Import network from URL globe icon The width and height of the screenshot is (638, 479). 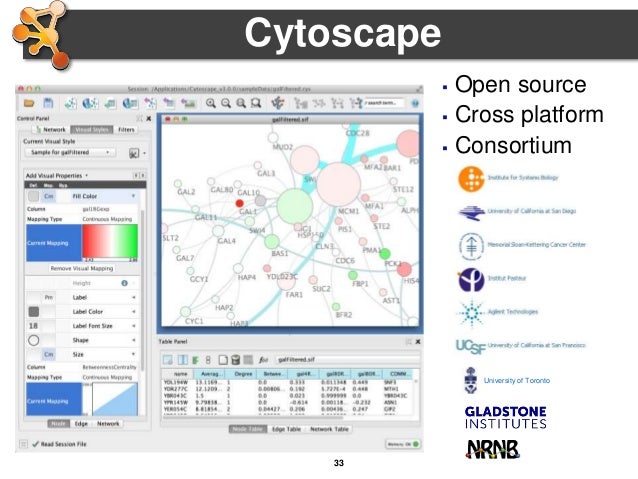click(90, 103)
